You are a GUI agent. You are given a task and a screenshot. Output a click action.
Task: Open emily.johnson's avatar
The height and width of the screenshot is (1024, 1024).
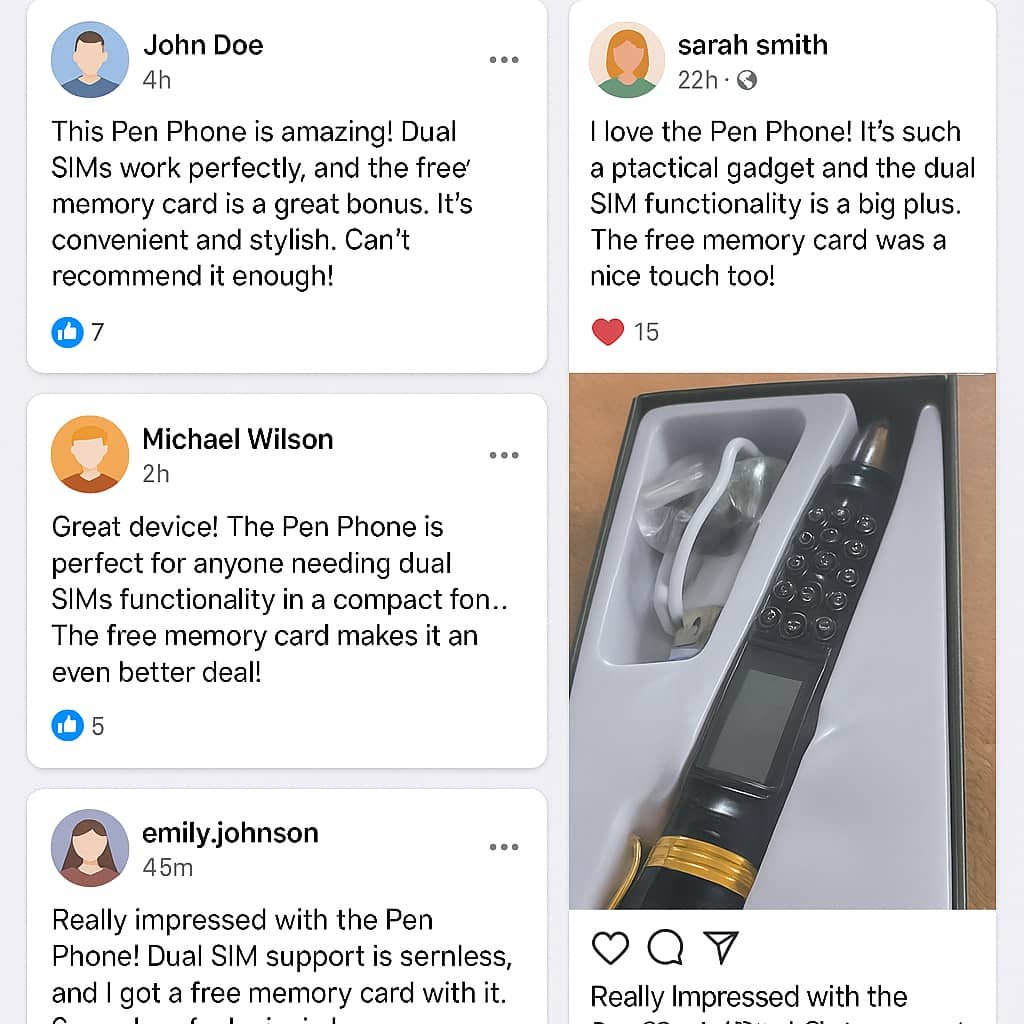89,848
